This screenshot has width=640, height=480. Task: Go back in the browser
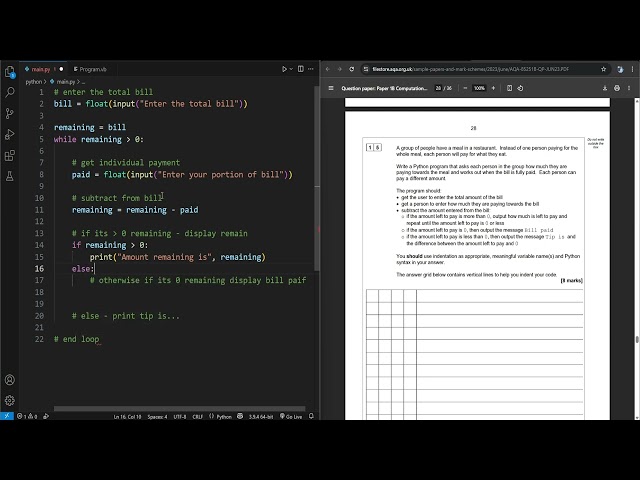tap(328, 69)
